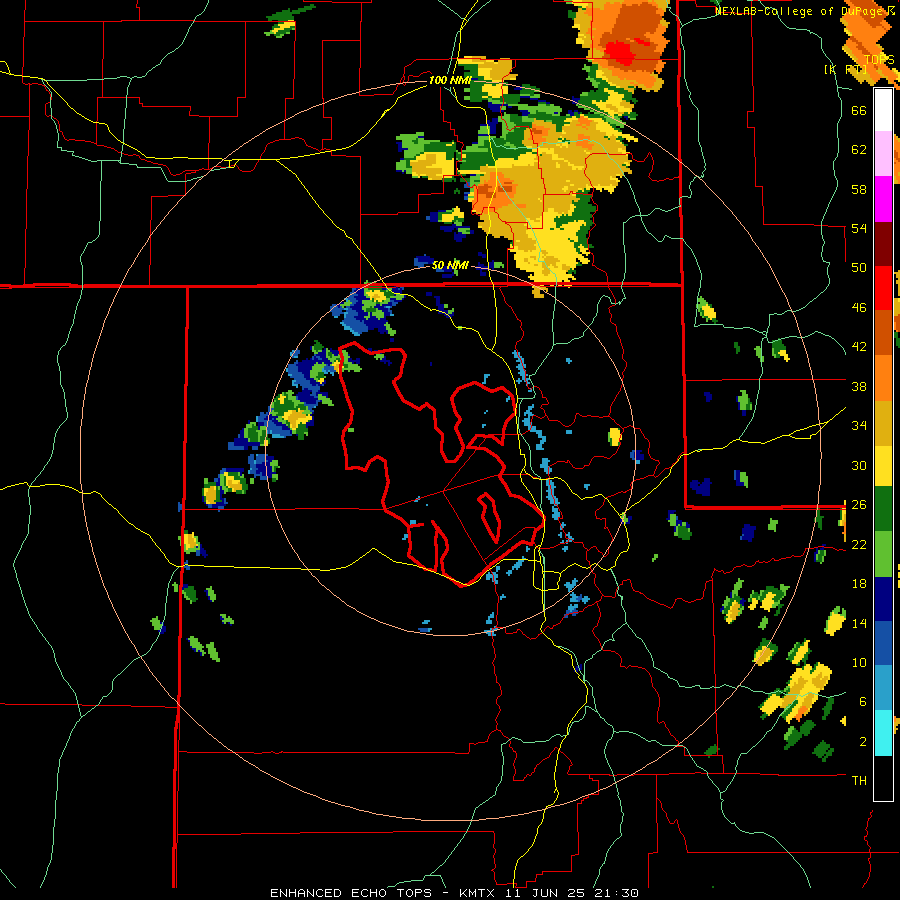Choose the light orange legend swatch
This screenshot has width=900, height=900.
tap(883, 378)
